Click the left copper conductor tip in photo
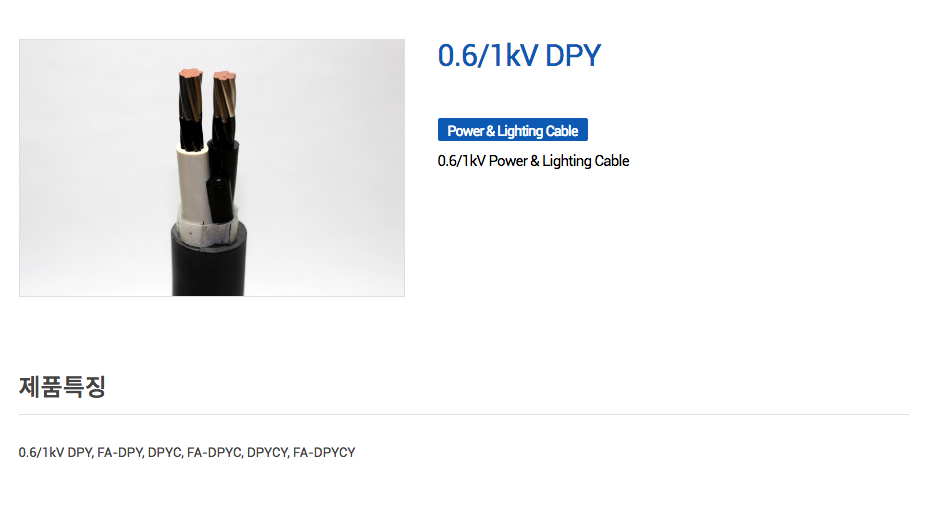Image resolution: width=938 pixels, height=512 pixels. point(190,75)
